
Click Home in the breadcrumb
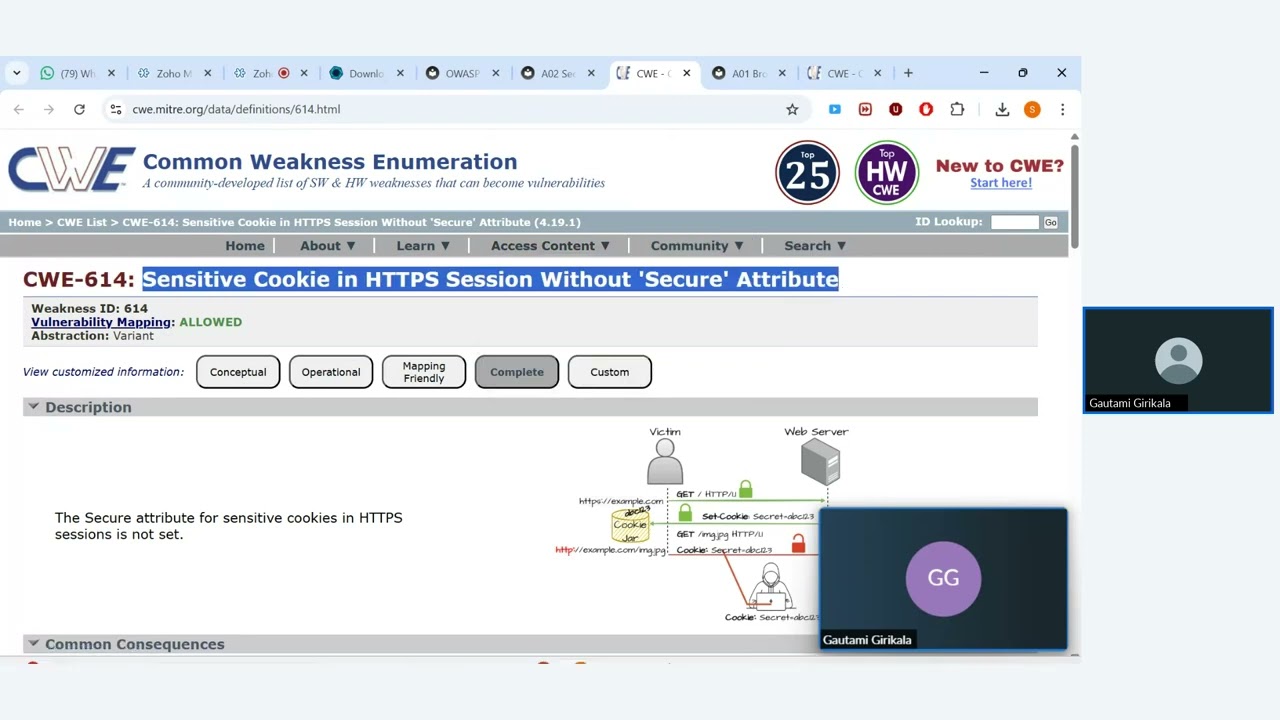pyautogui.click(x=25, y=222)
